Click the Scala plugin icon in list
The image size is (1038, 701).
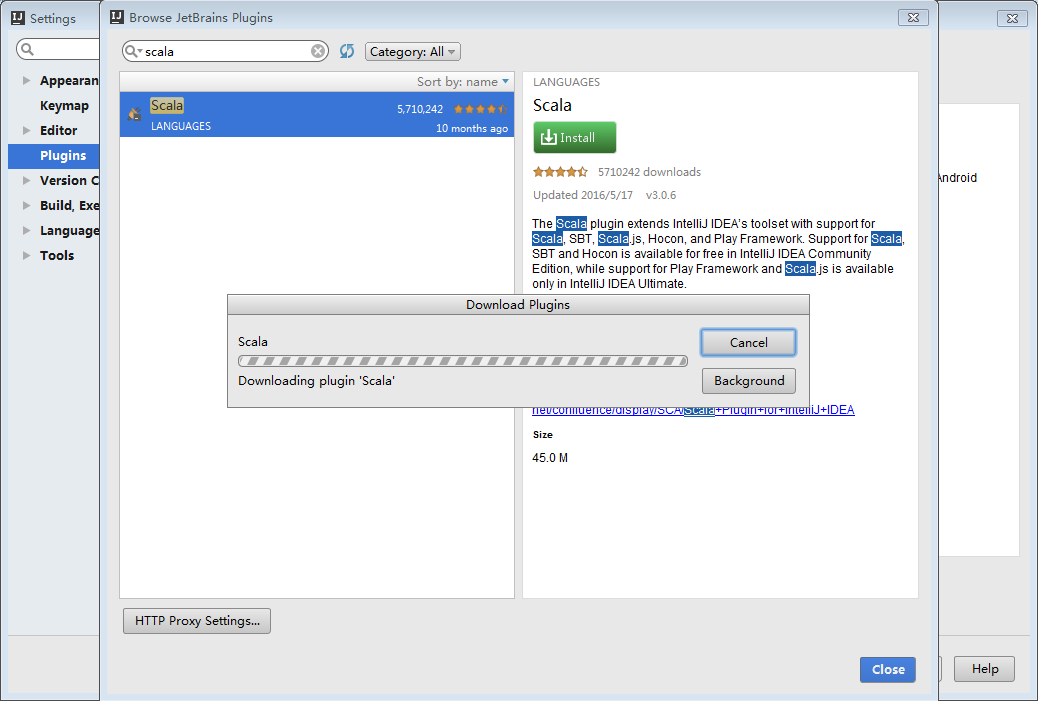pyautogui.click(x=135, y=114)
